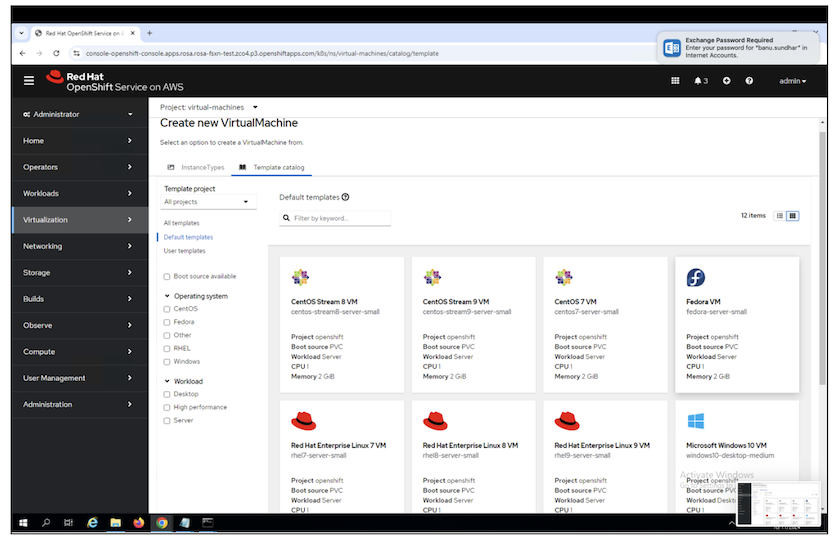840x541 pixels.
Task: Open the notifications bell
Action: click(x=701, y=81)
